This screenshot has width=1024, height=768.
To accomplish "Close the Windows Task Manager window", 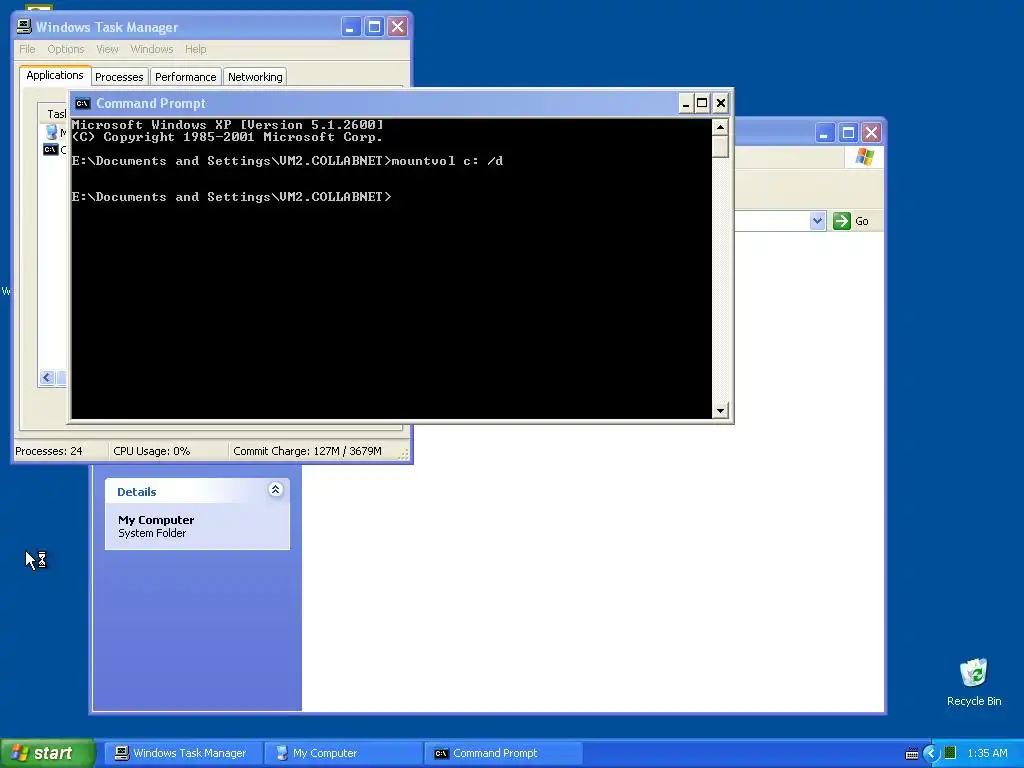I will tap(397, 27).
